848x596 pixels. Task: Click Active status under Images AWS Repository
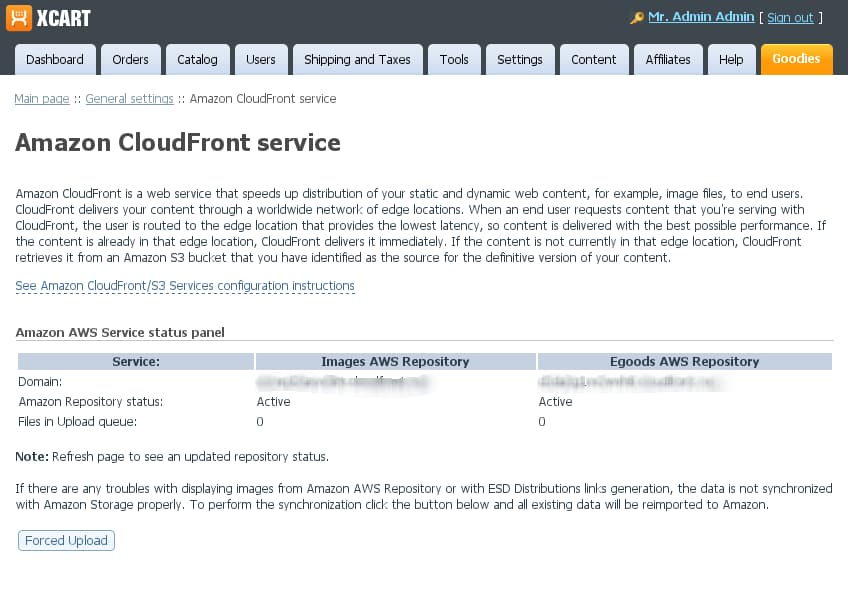click(274, 402)
